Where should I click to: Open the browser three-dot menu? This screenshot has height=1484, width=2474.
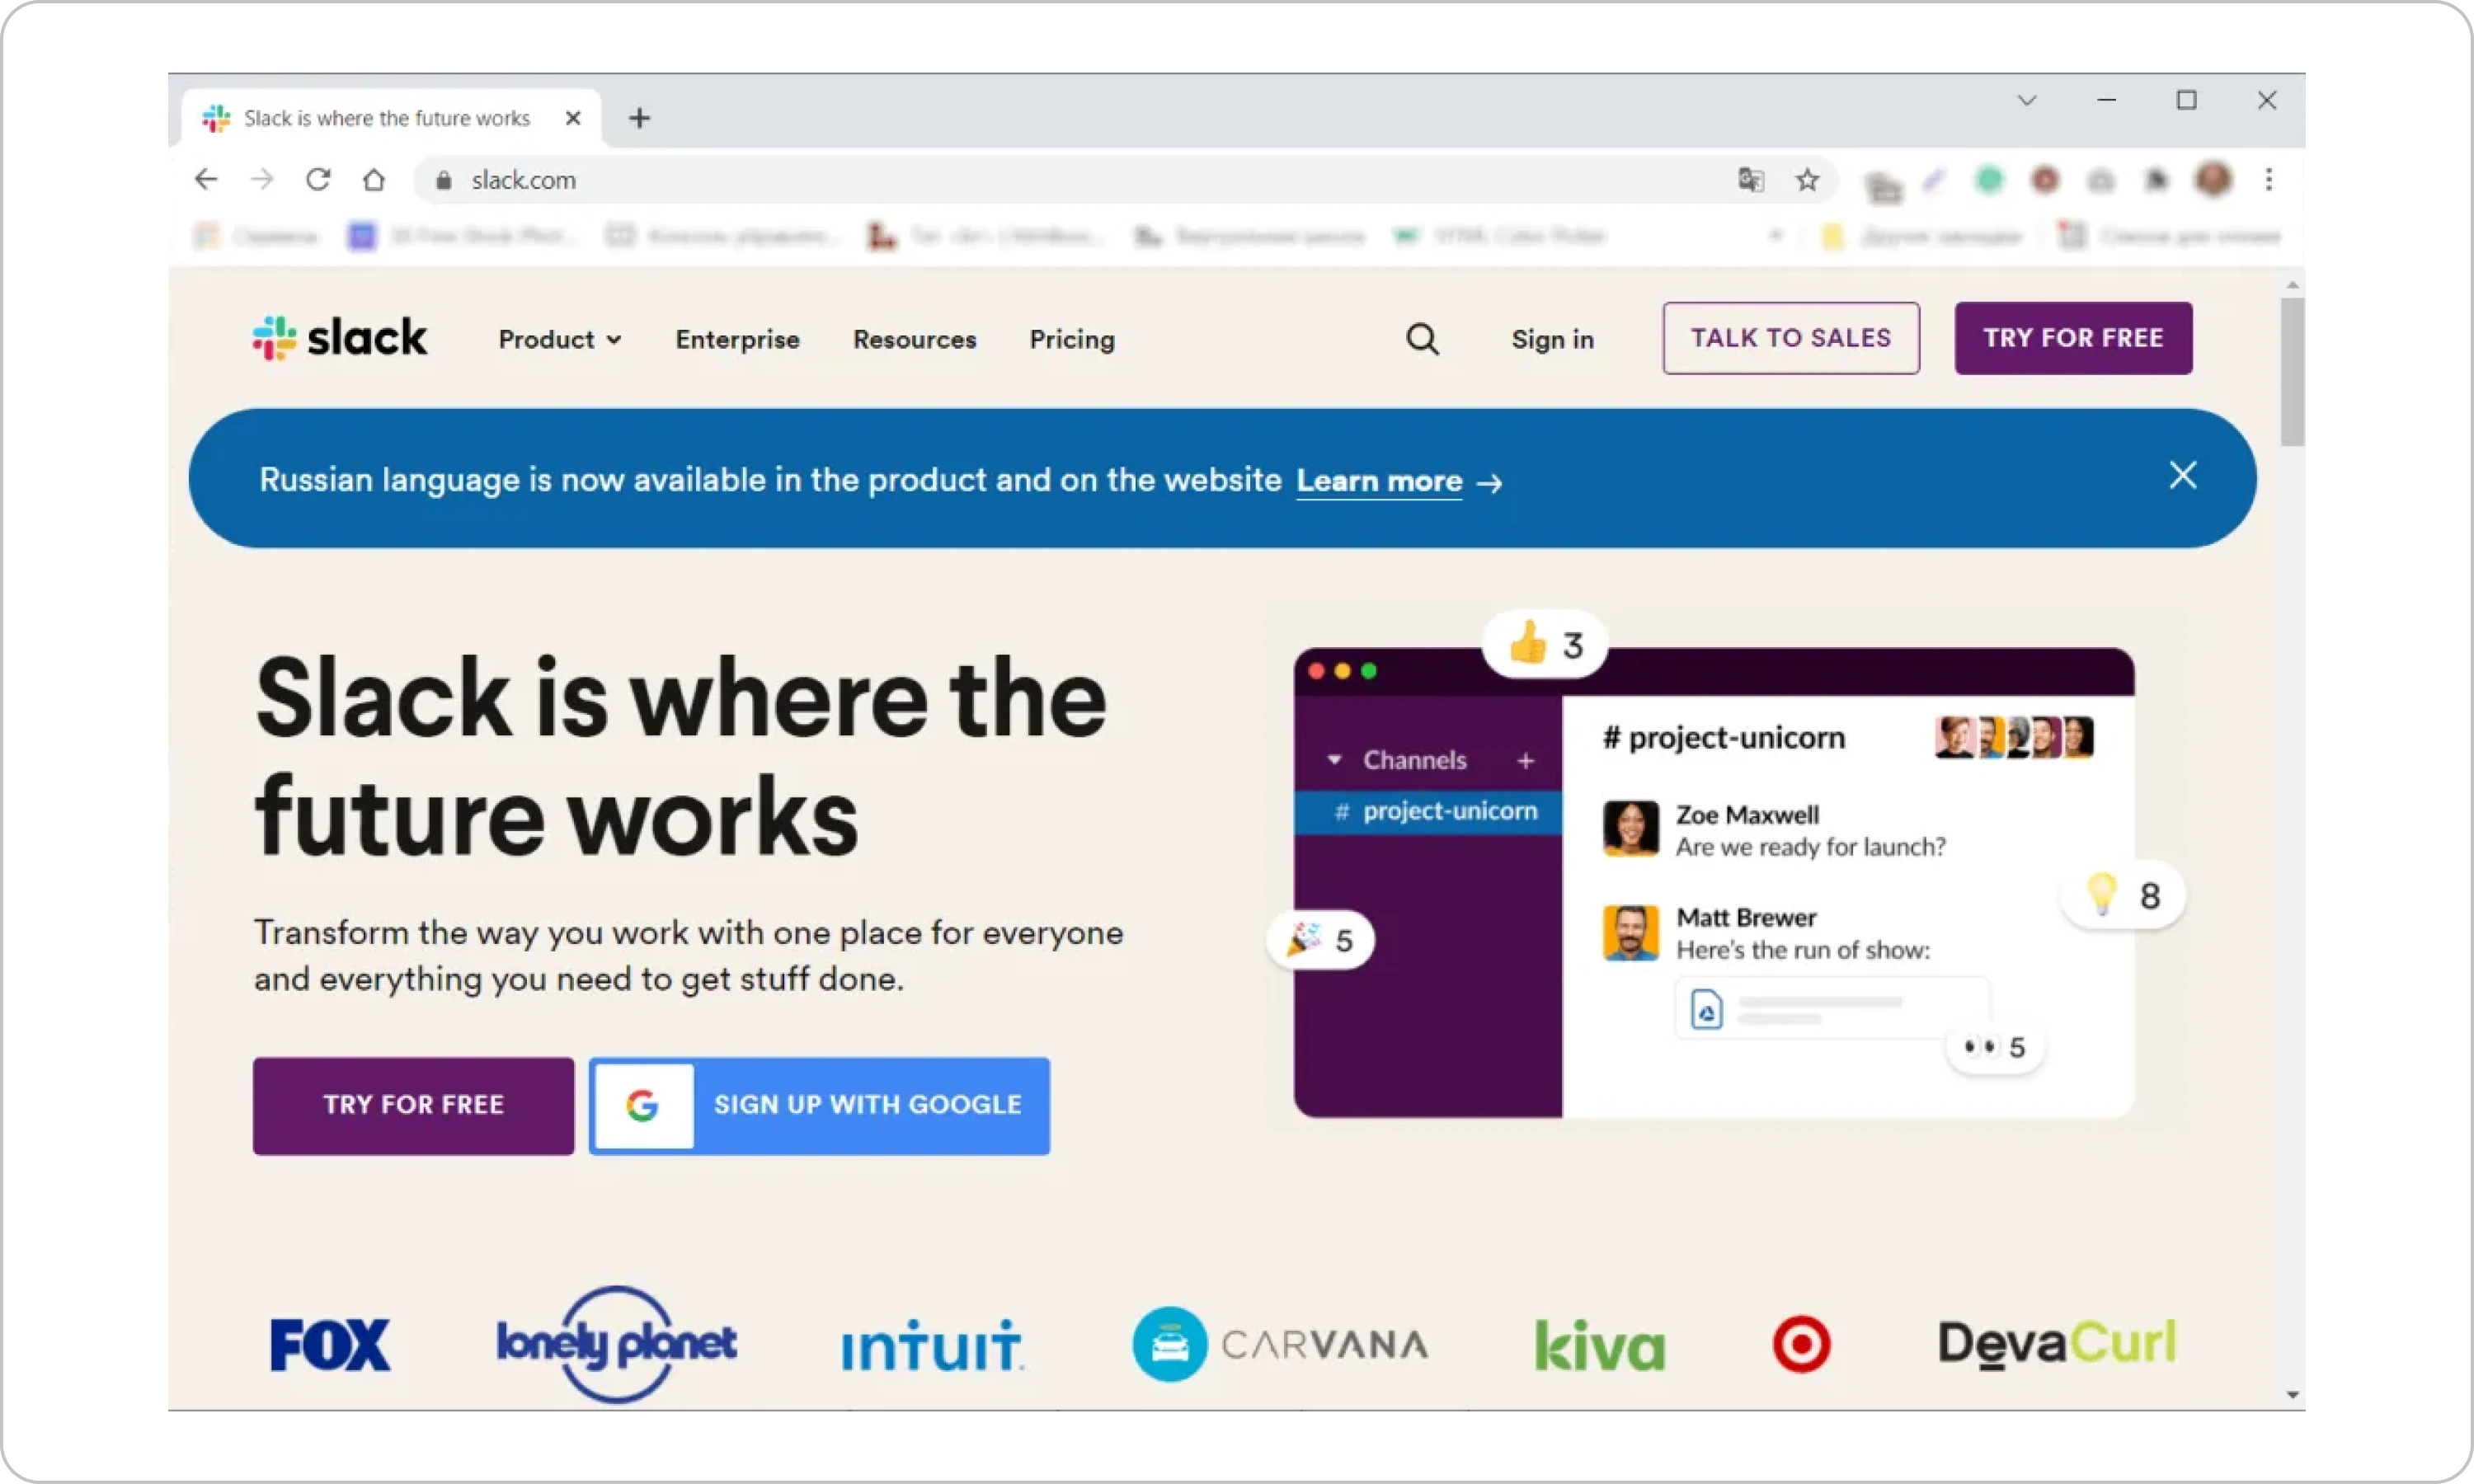pyautogui.click(x=2269, y=179)
